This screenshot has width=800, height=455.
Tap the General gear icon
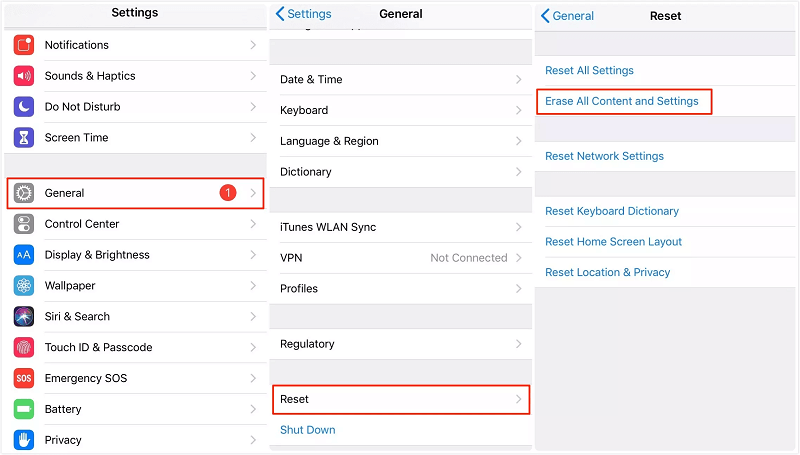point(24,193)
